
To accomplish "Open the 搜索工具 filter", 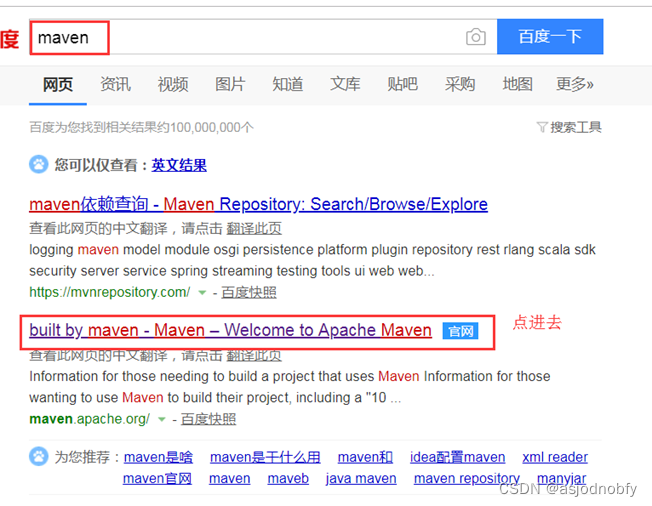I will coord(569,127).
